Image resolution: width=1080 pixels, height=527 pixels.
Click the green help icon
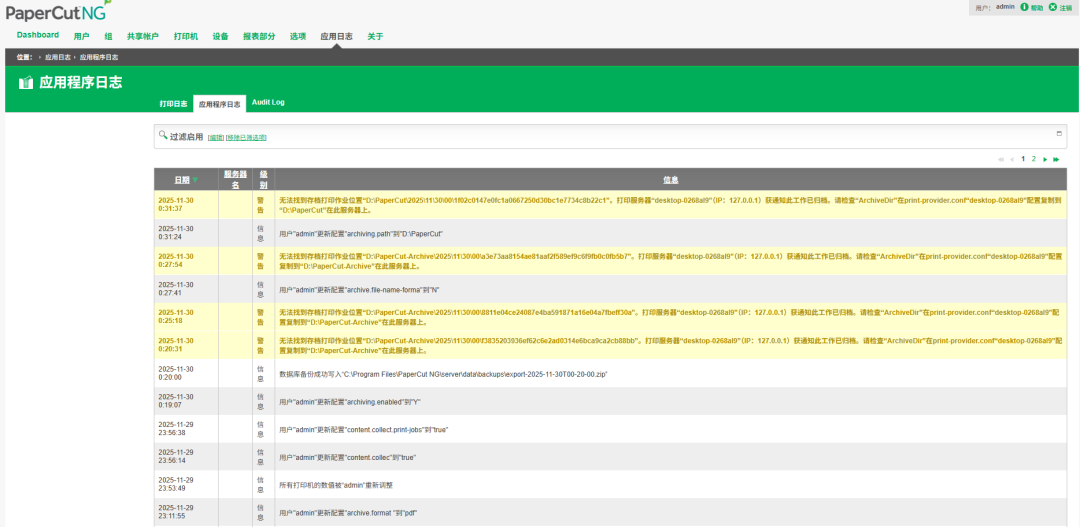click(x=1024, y=7)
